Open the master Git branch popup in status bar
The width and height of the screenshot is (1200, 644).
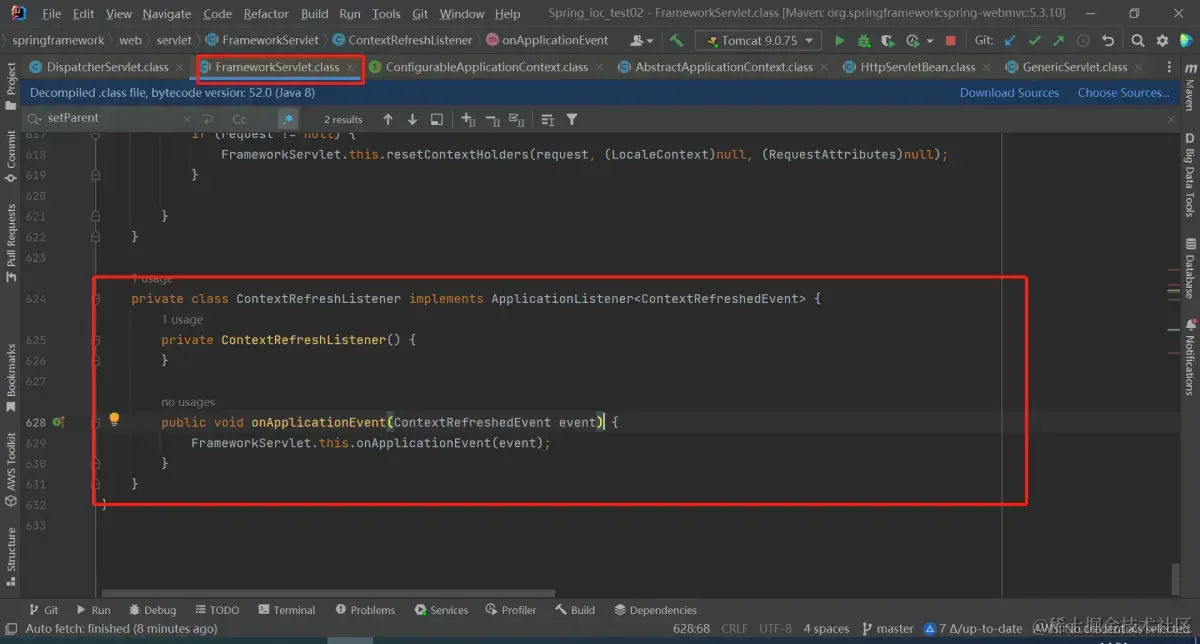886,629
